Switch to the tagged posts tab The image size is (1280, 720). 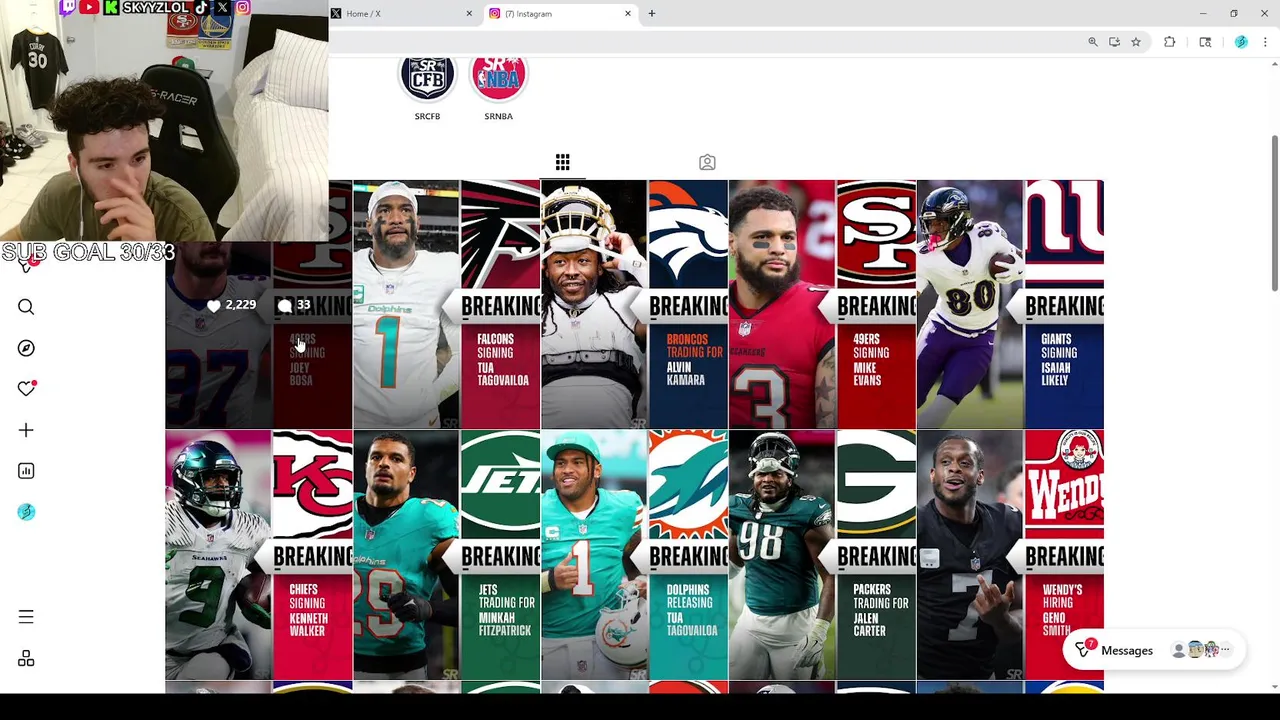pos(707,162)
